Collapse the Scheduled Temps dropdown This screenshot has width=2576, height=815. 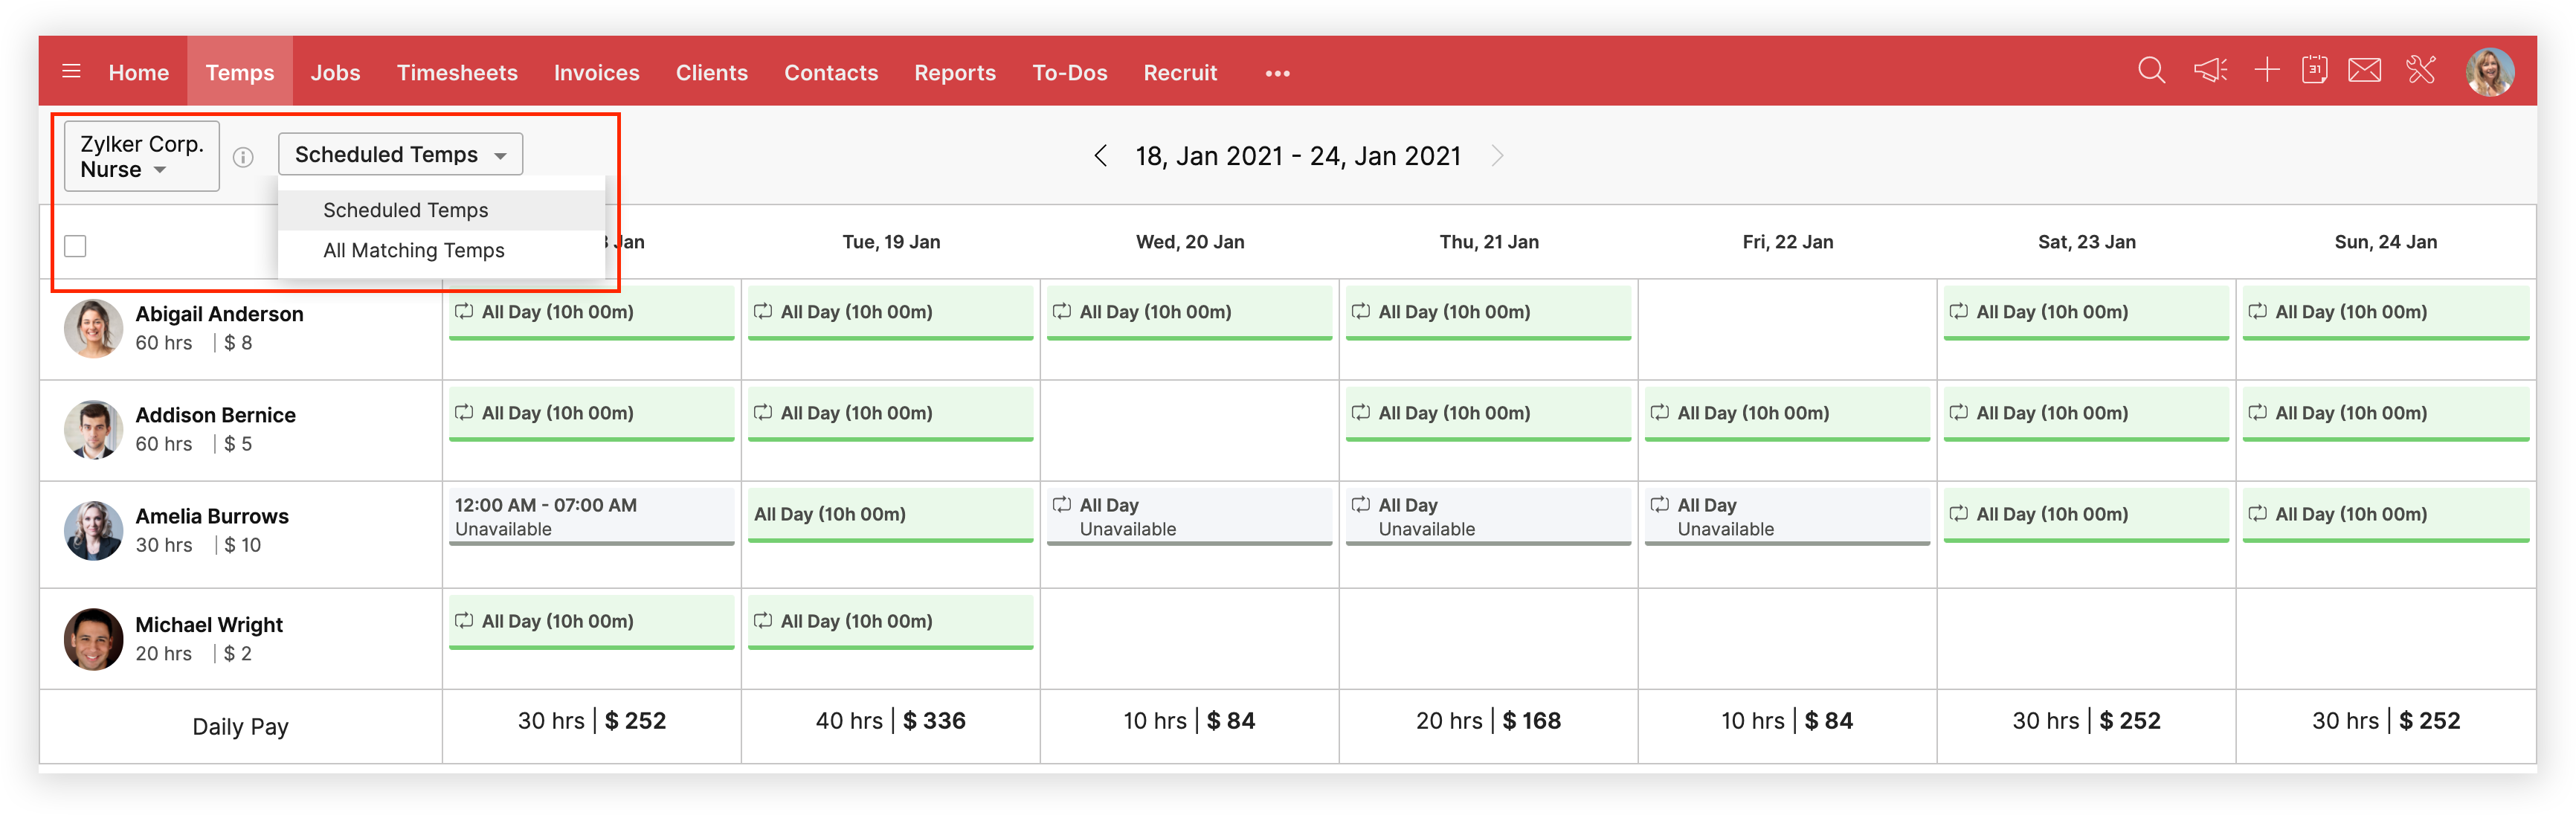pos(400,155)
